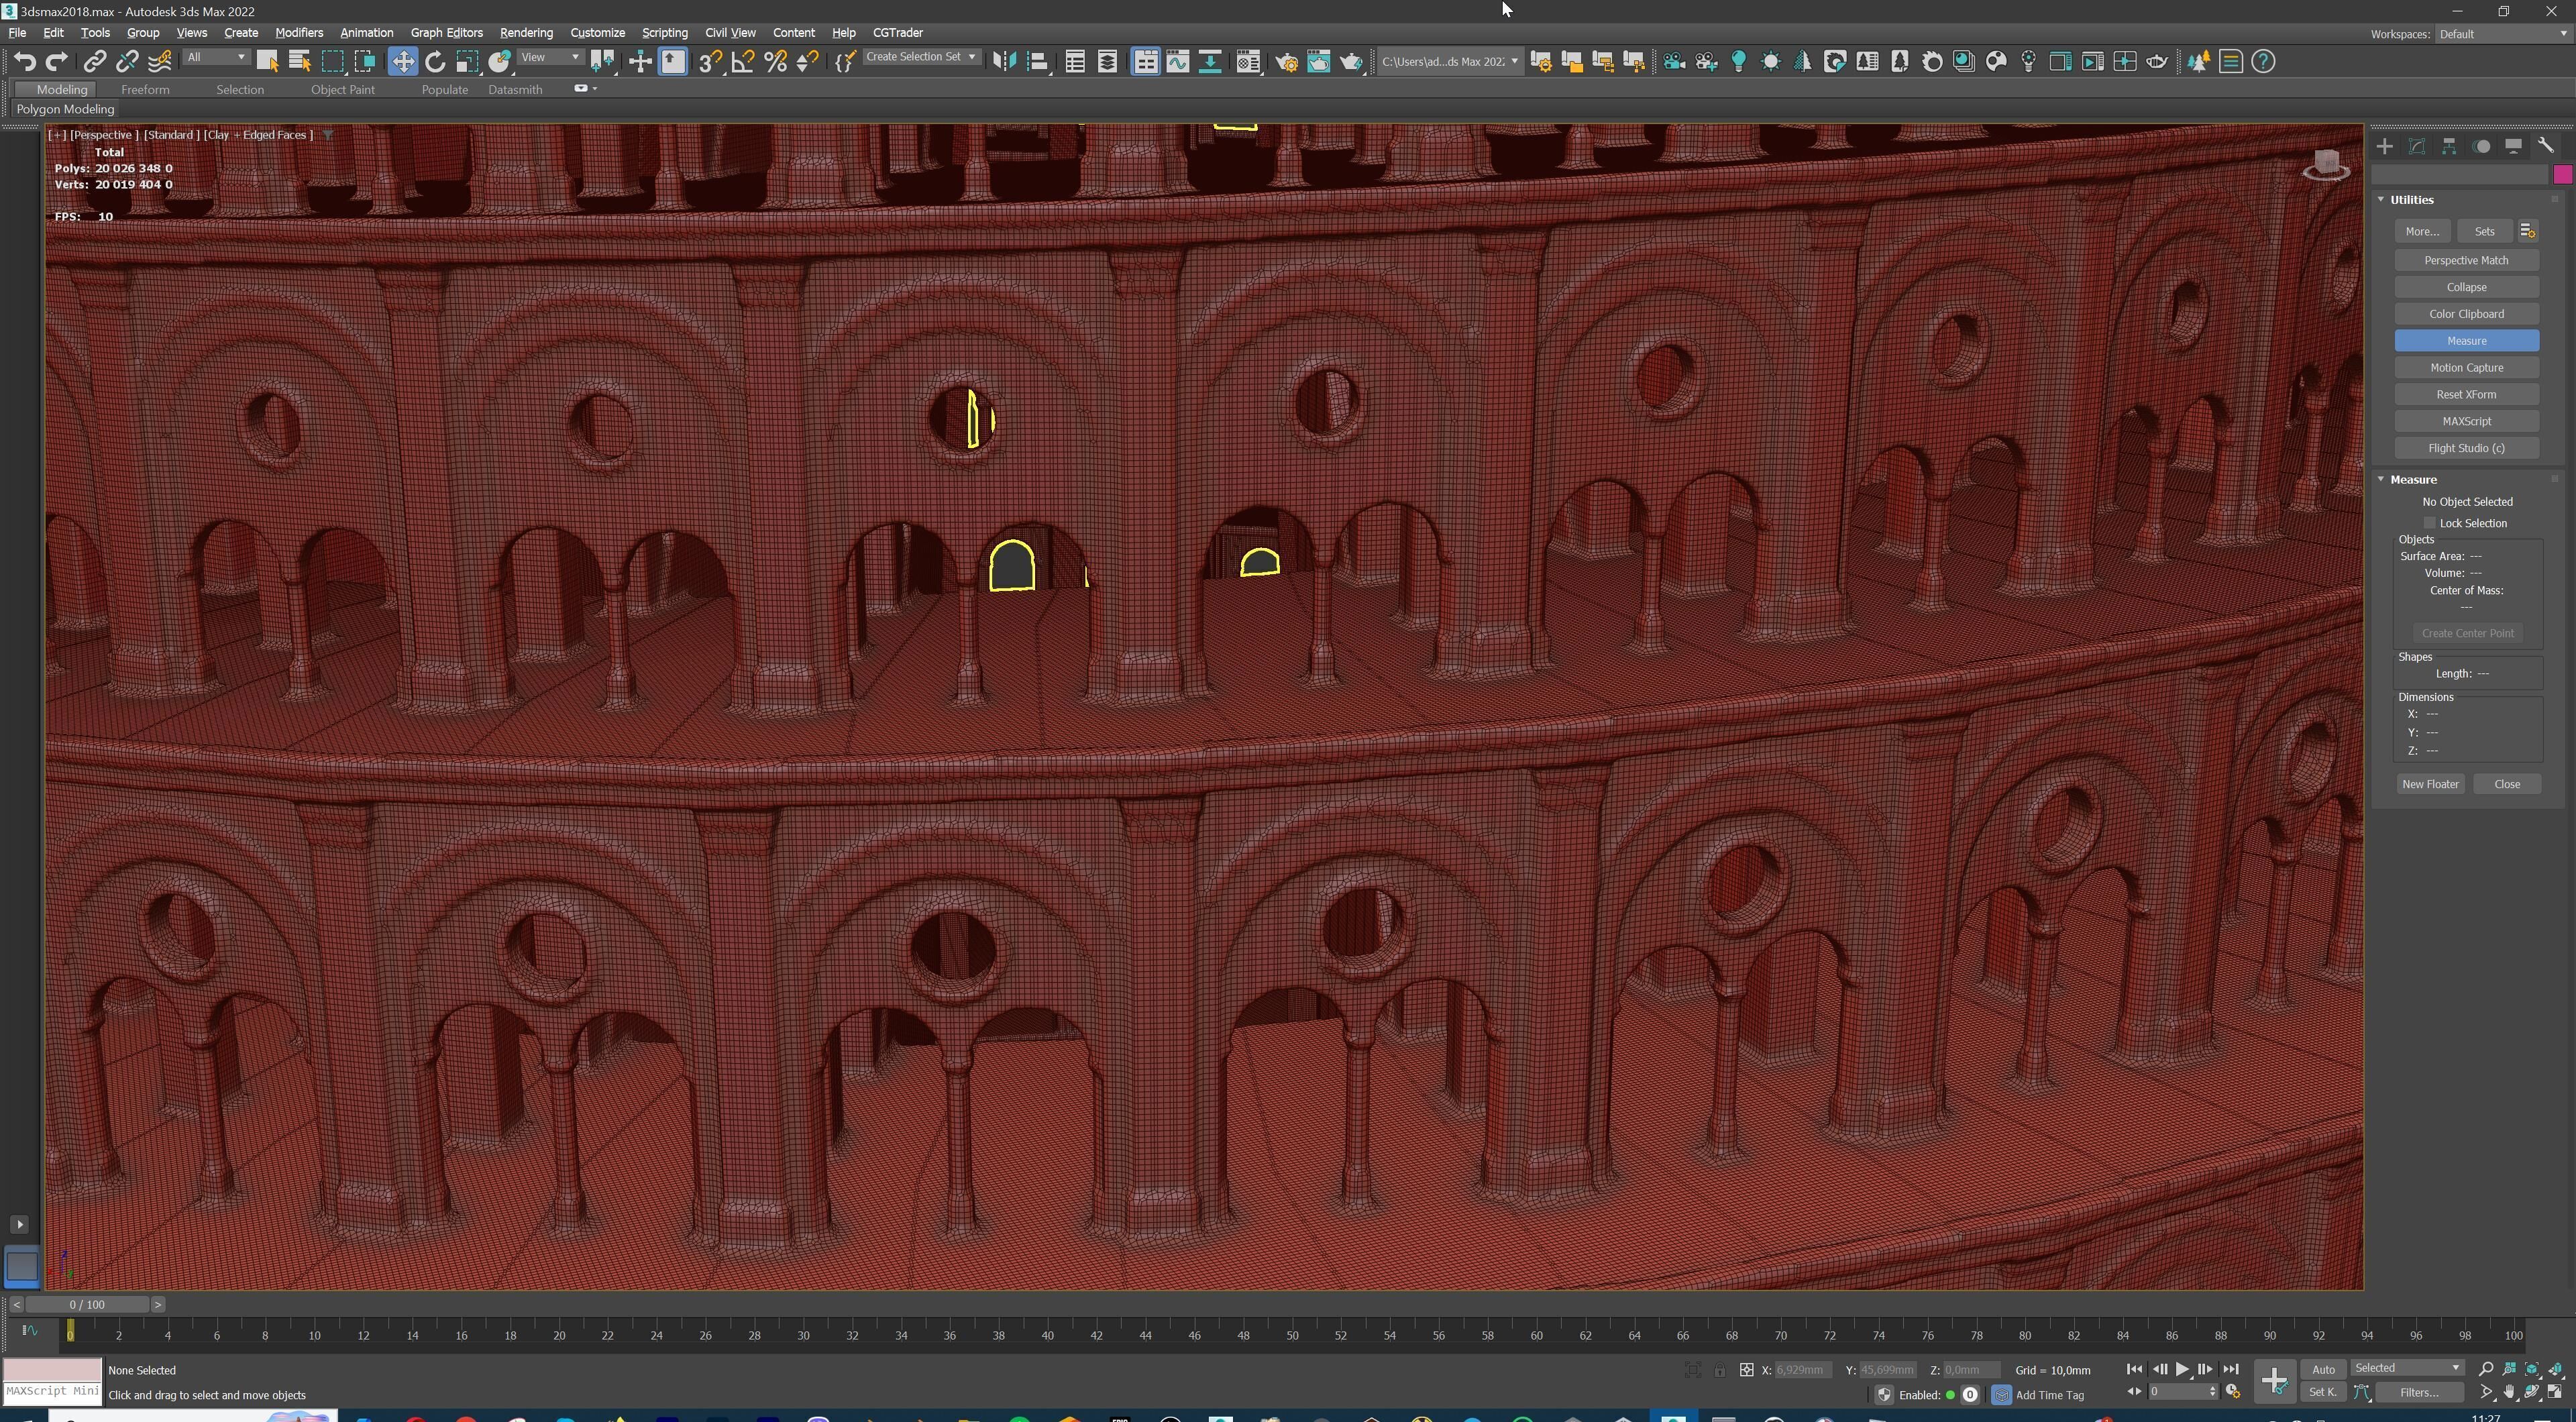This screenshot has width=2576, height=1422.
Task: Open the Scripting menu
Action: click(x=664, y=33)
